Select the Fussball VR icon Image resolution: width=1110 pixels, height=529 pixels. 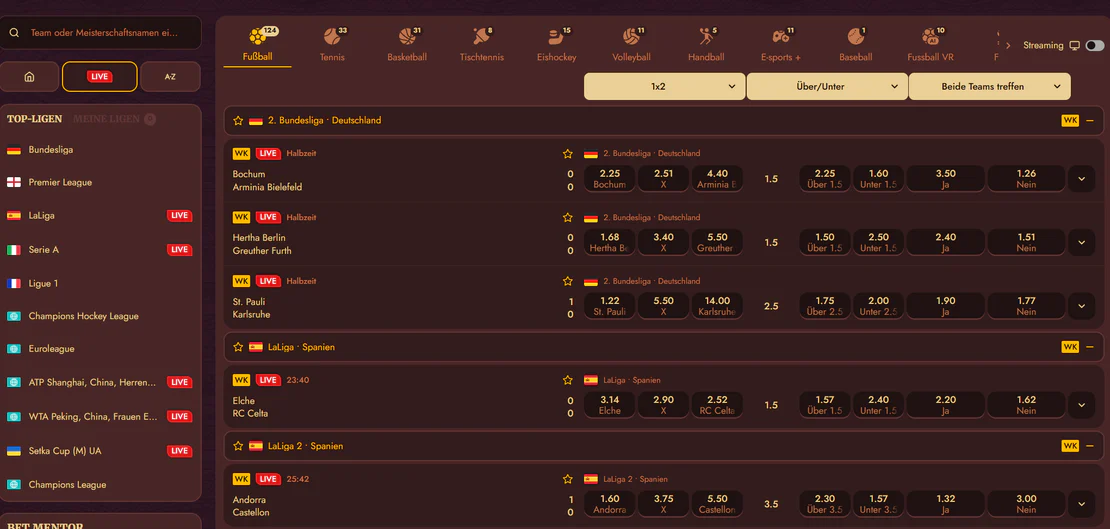pos(930,36)
